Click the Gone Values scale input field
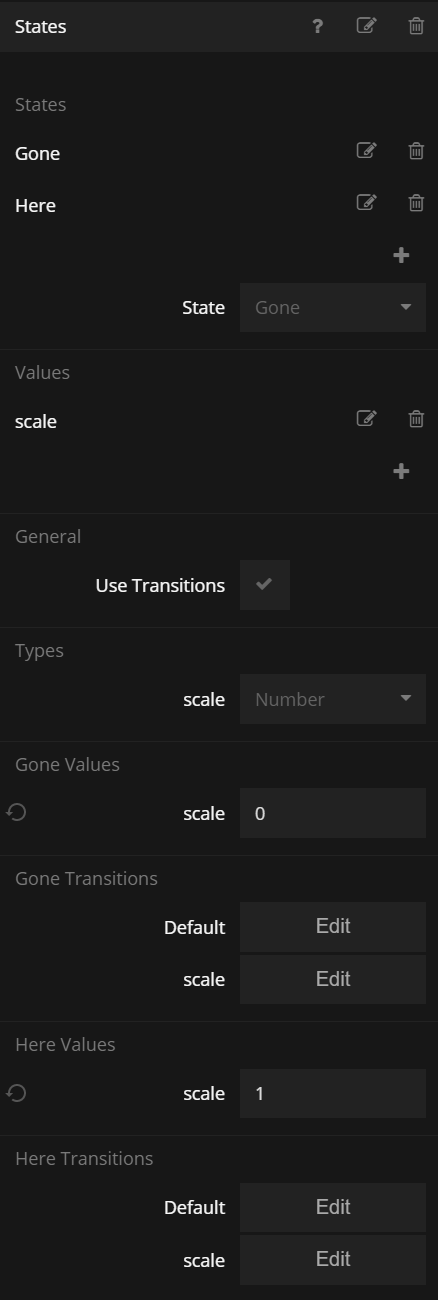Viewport: 438px width, 1300px height. [x=333, y=813]
